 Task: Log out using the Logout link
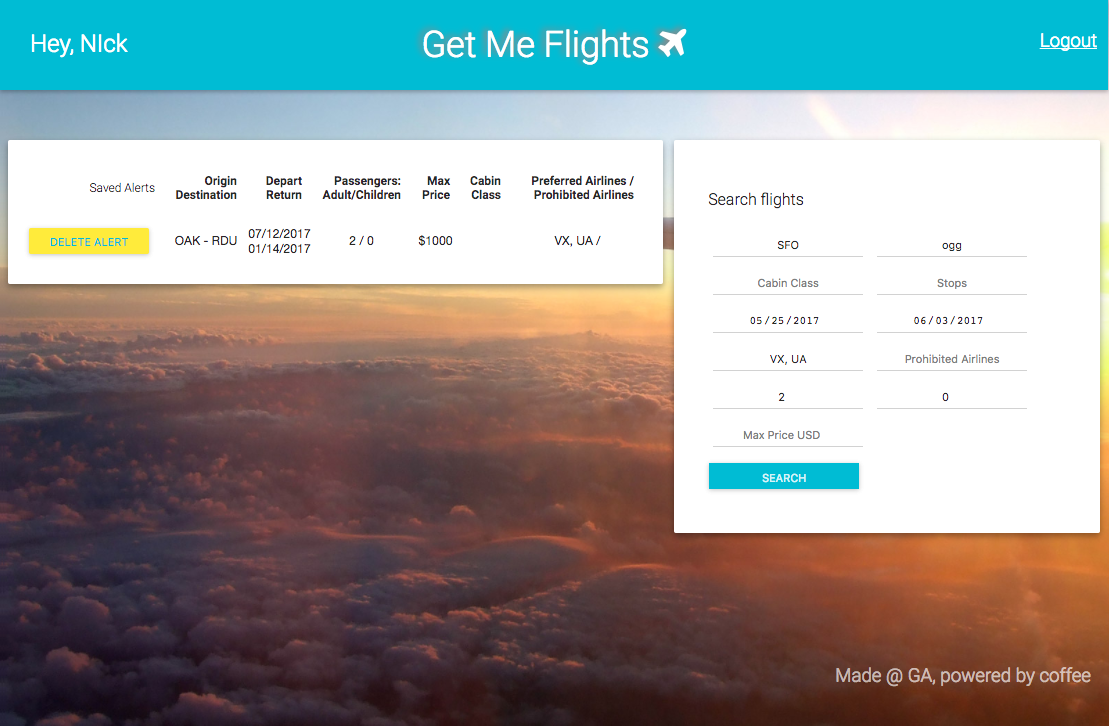point(1067,41)
